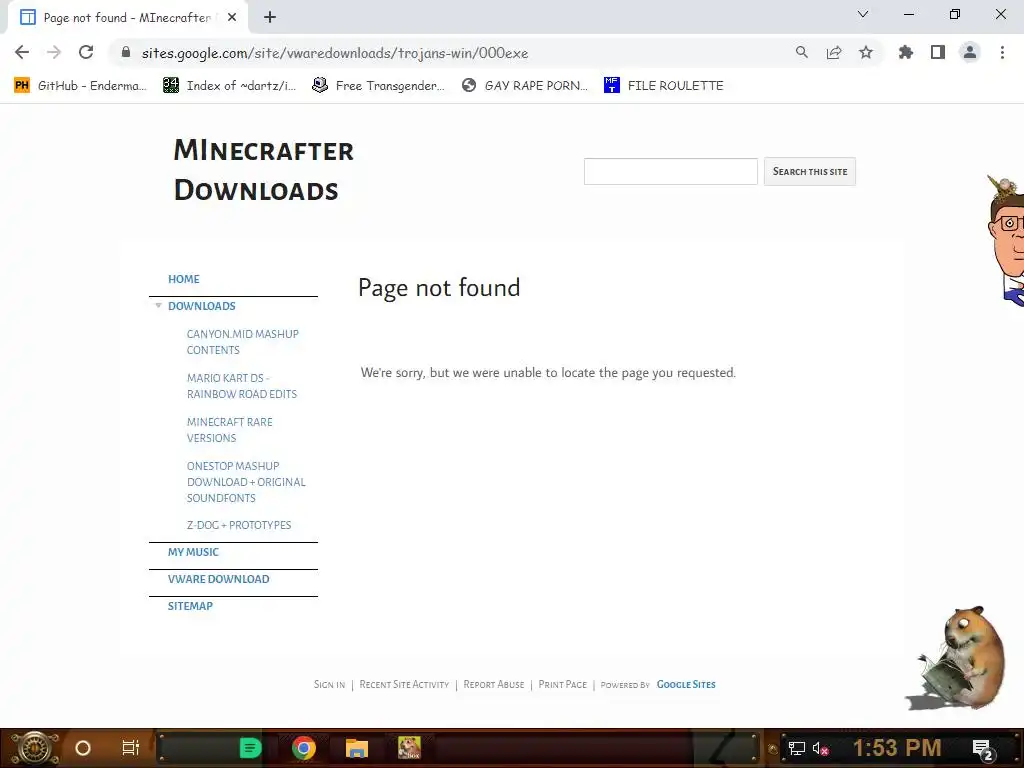Close the Page not found tab
The width and height of the screenshot is (1024, 768).
click(x=232, y=18)
